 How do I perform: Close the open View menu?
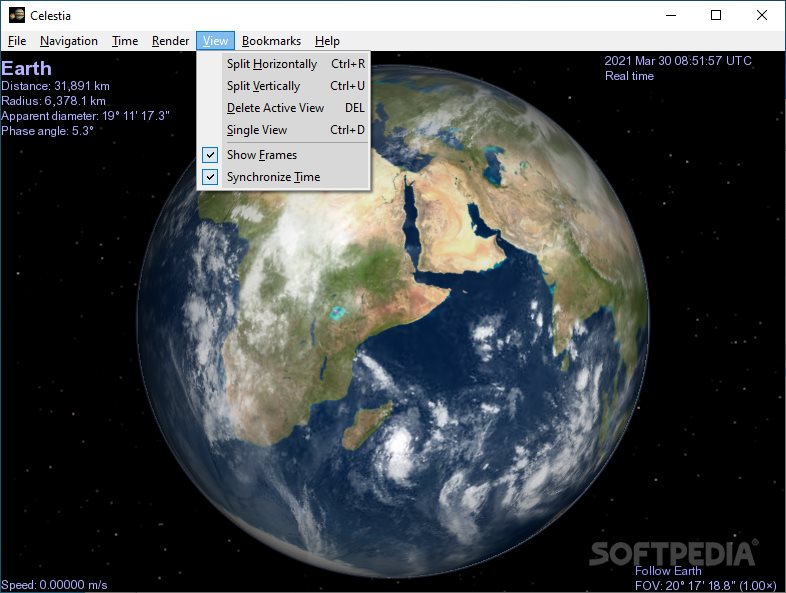[216, 41]
